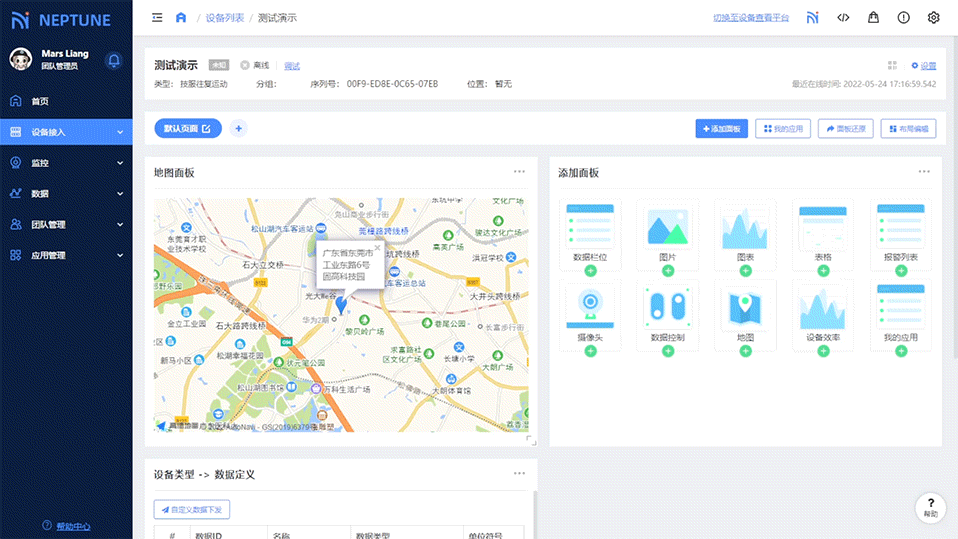This screenshot has width=958, height=539.
Task: Click the 添加面板 button
Action: [722, 129]
